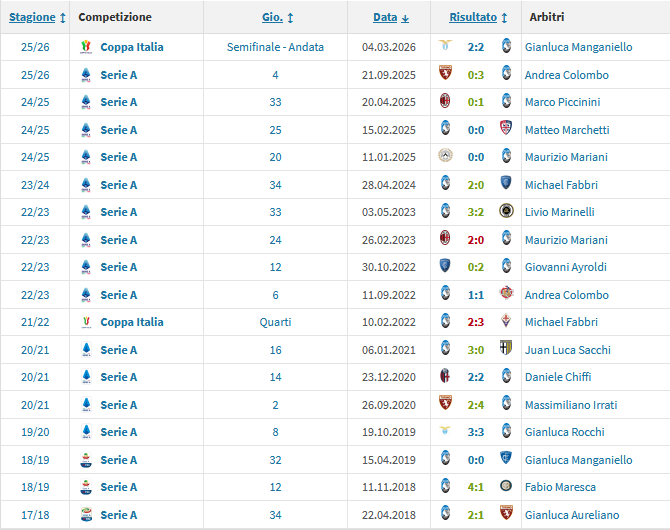Viewport: 670px width, 530px height.
Task: Click the Udinese crest in the 11.01.2025 match
Action: tap(445, 157)
